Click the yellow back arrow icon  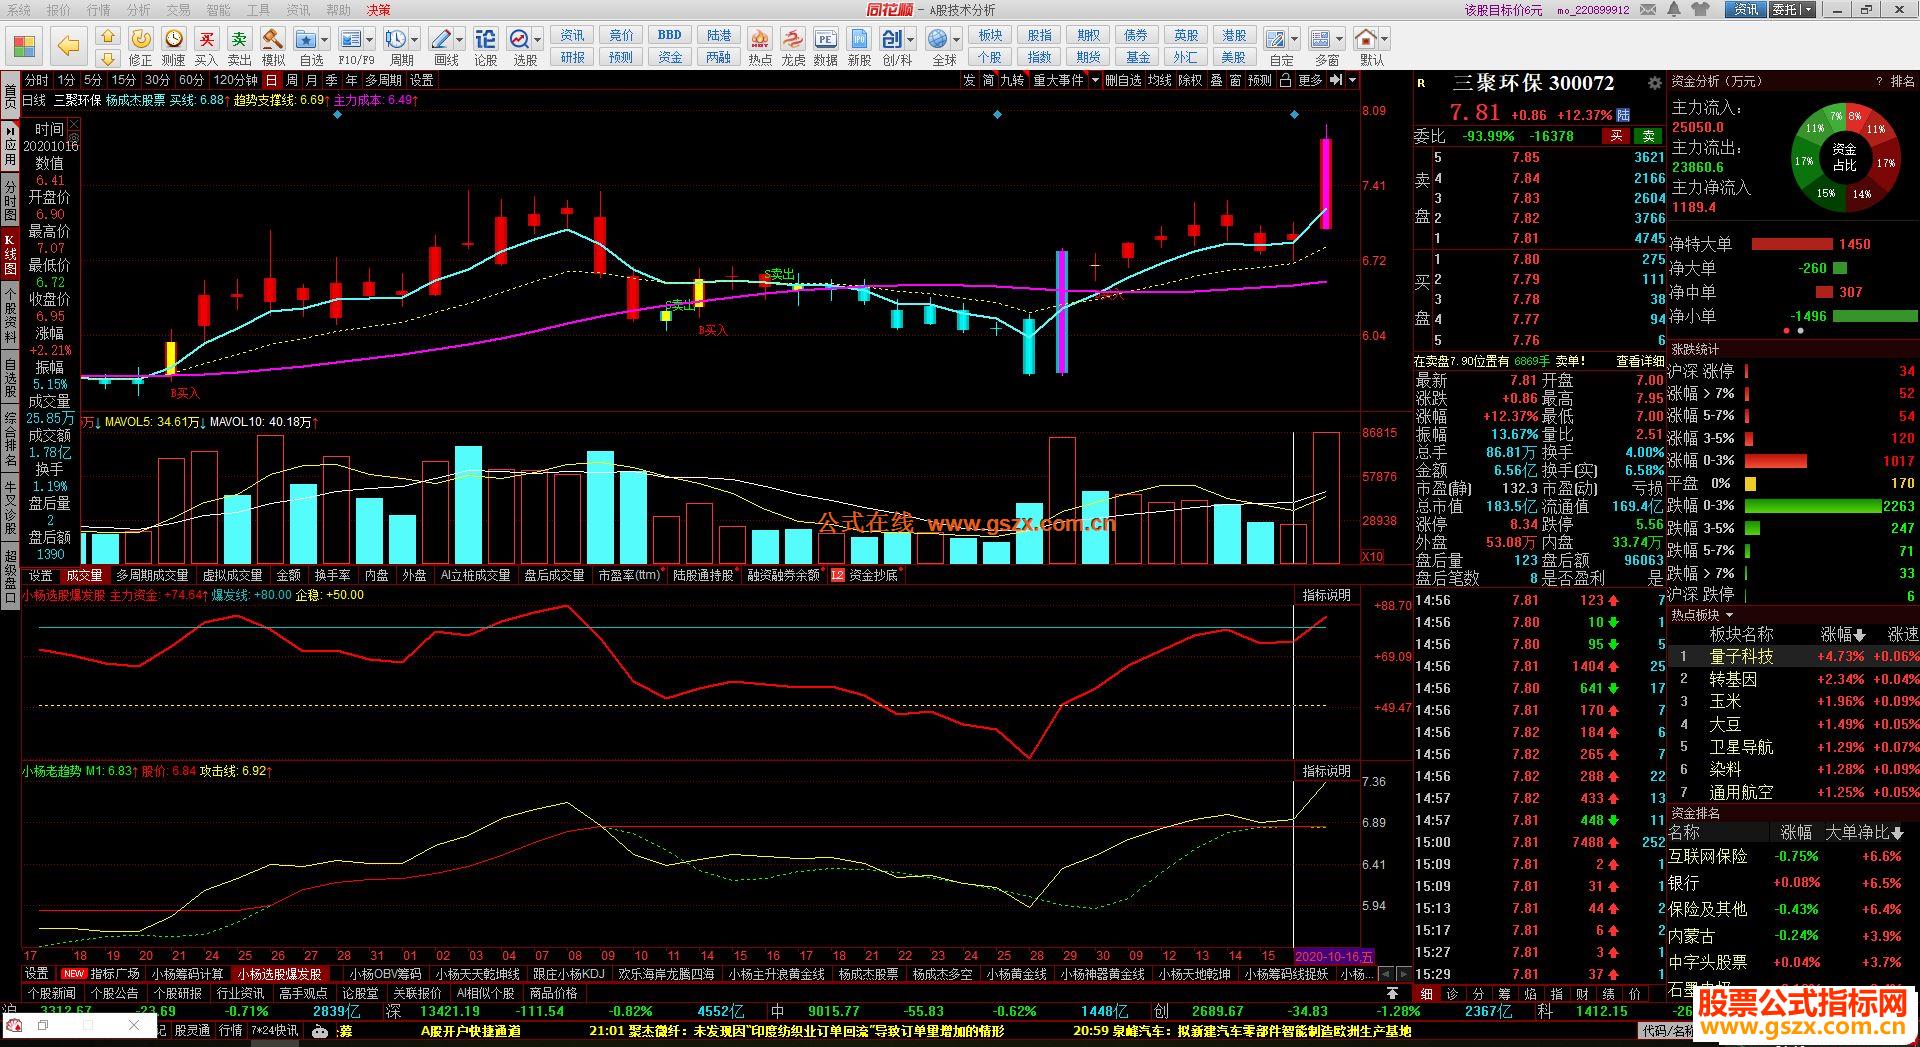(68, 46)
